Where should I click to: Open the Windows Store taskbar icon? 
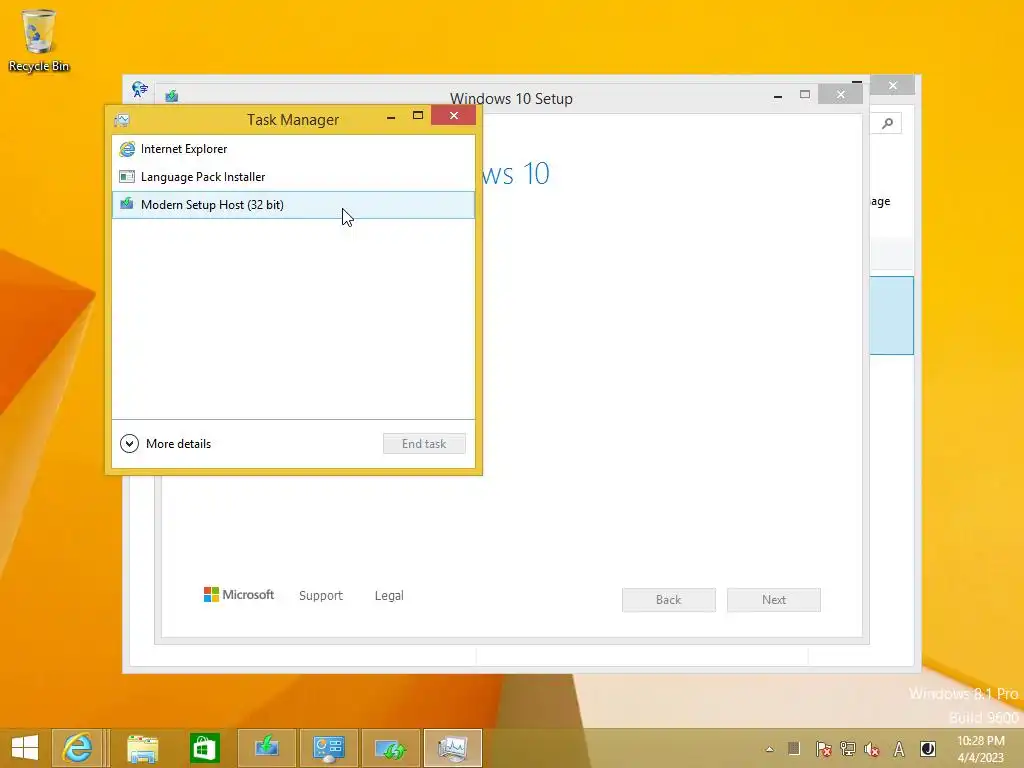click(x=204, y=748)
